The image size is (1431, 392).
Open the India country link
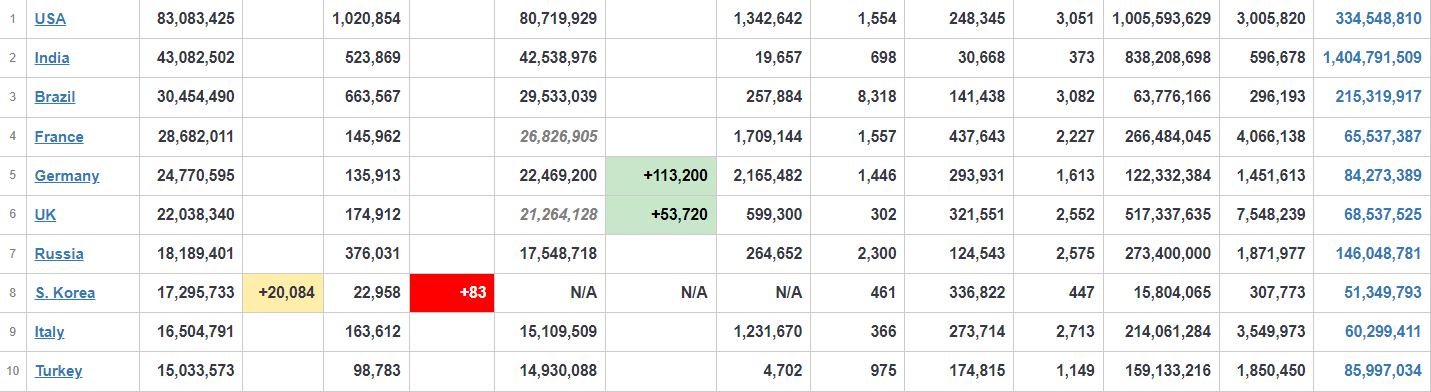[52, 58]
